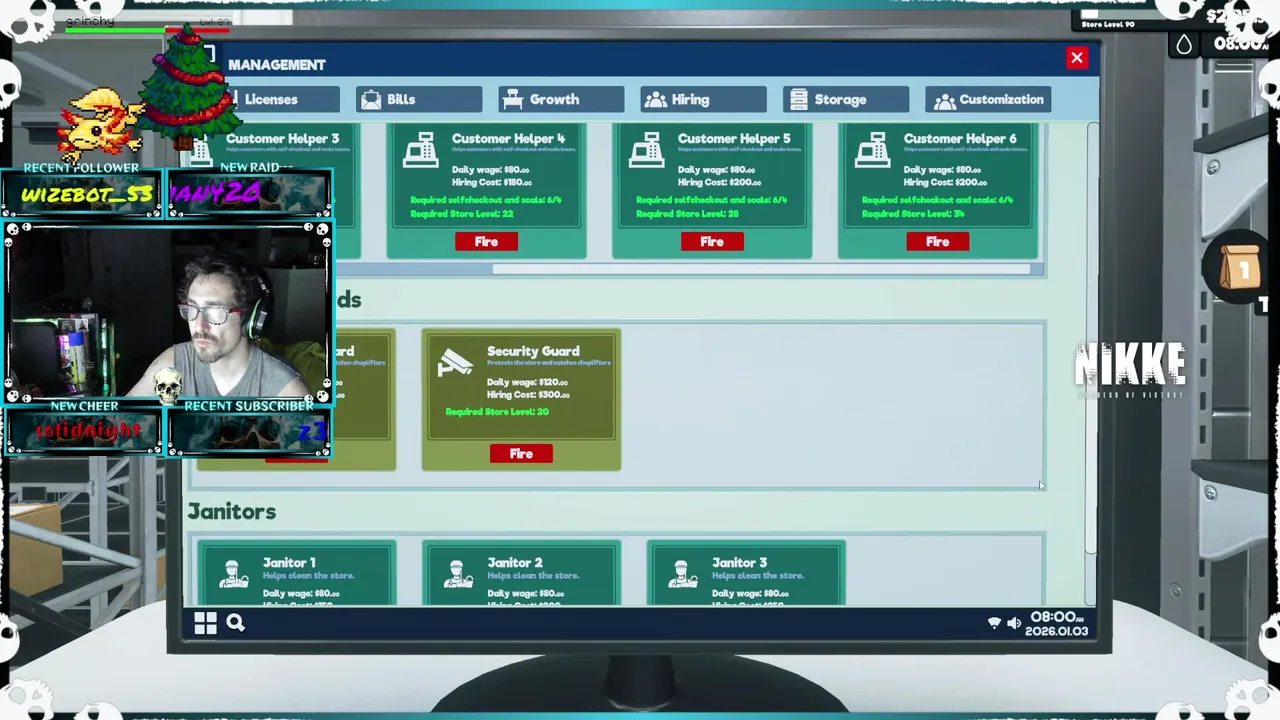Click the volume speaker tray icon

(x=1014, y=623)
